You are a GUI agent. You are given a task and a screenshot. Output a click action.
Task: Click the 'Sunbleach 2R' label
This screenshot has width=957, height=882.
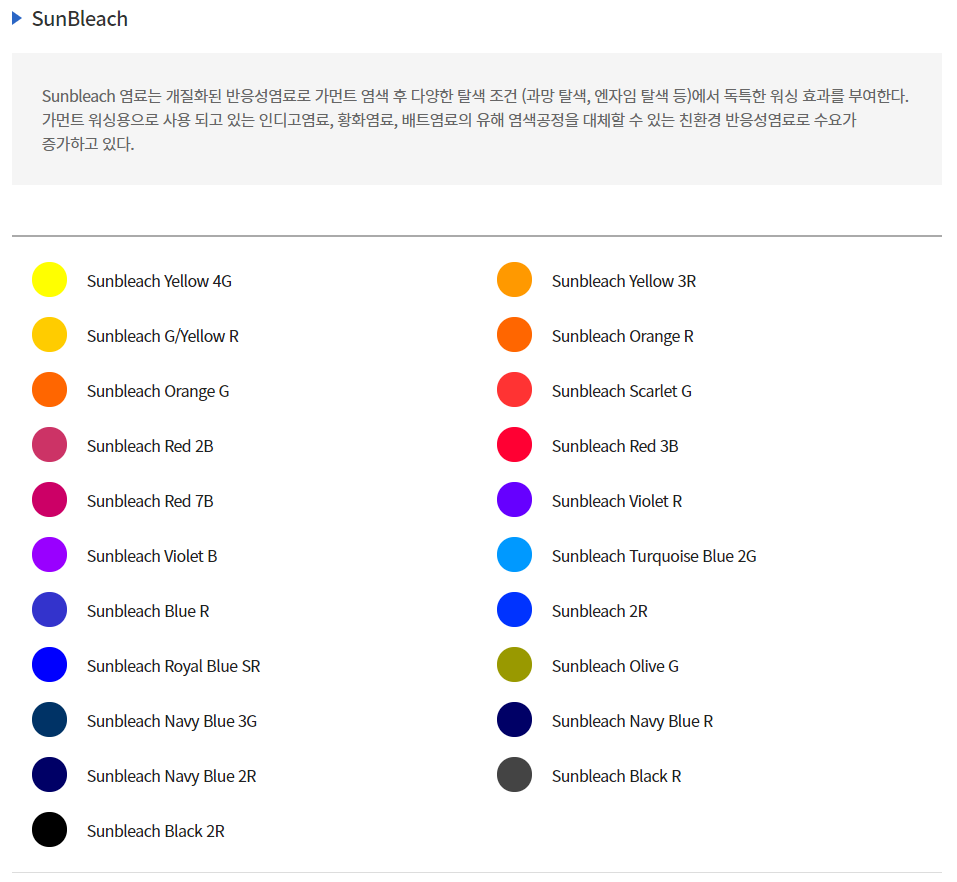coord(600,611)
